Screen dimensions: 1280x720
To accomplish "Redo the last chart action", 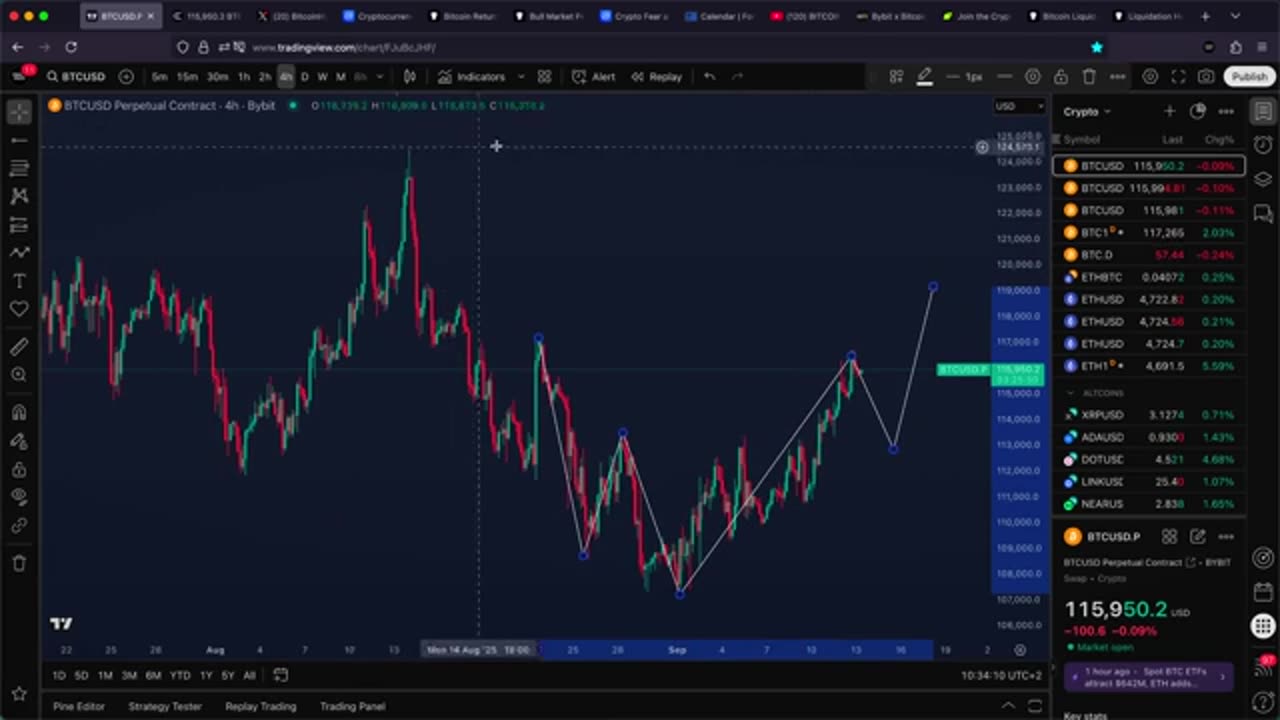I will tap(737, 77).
